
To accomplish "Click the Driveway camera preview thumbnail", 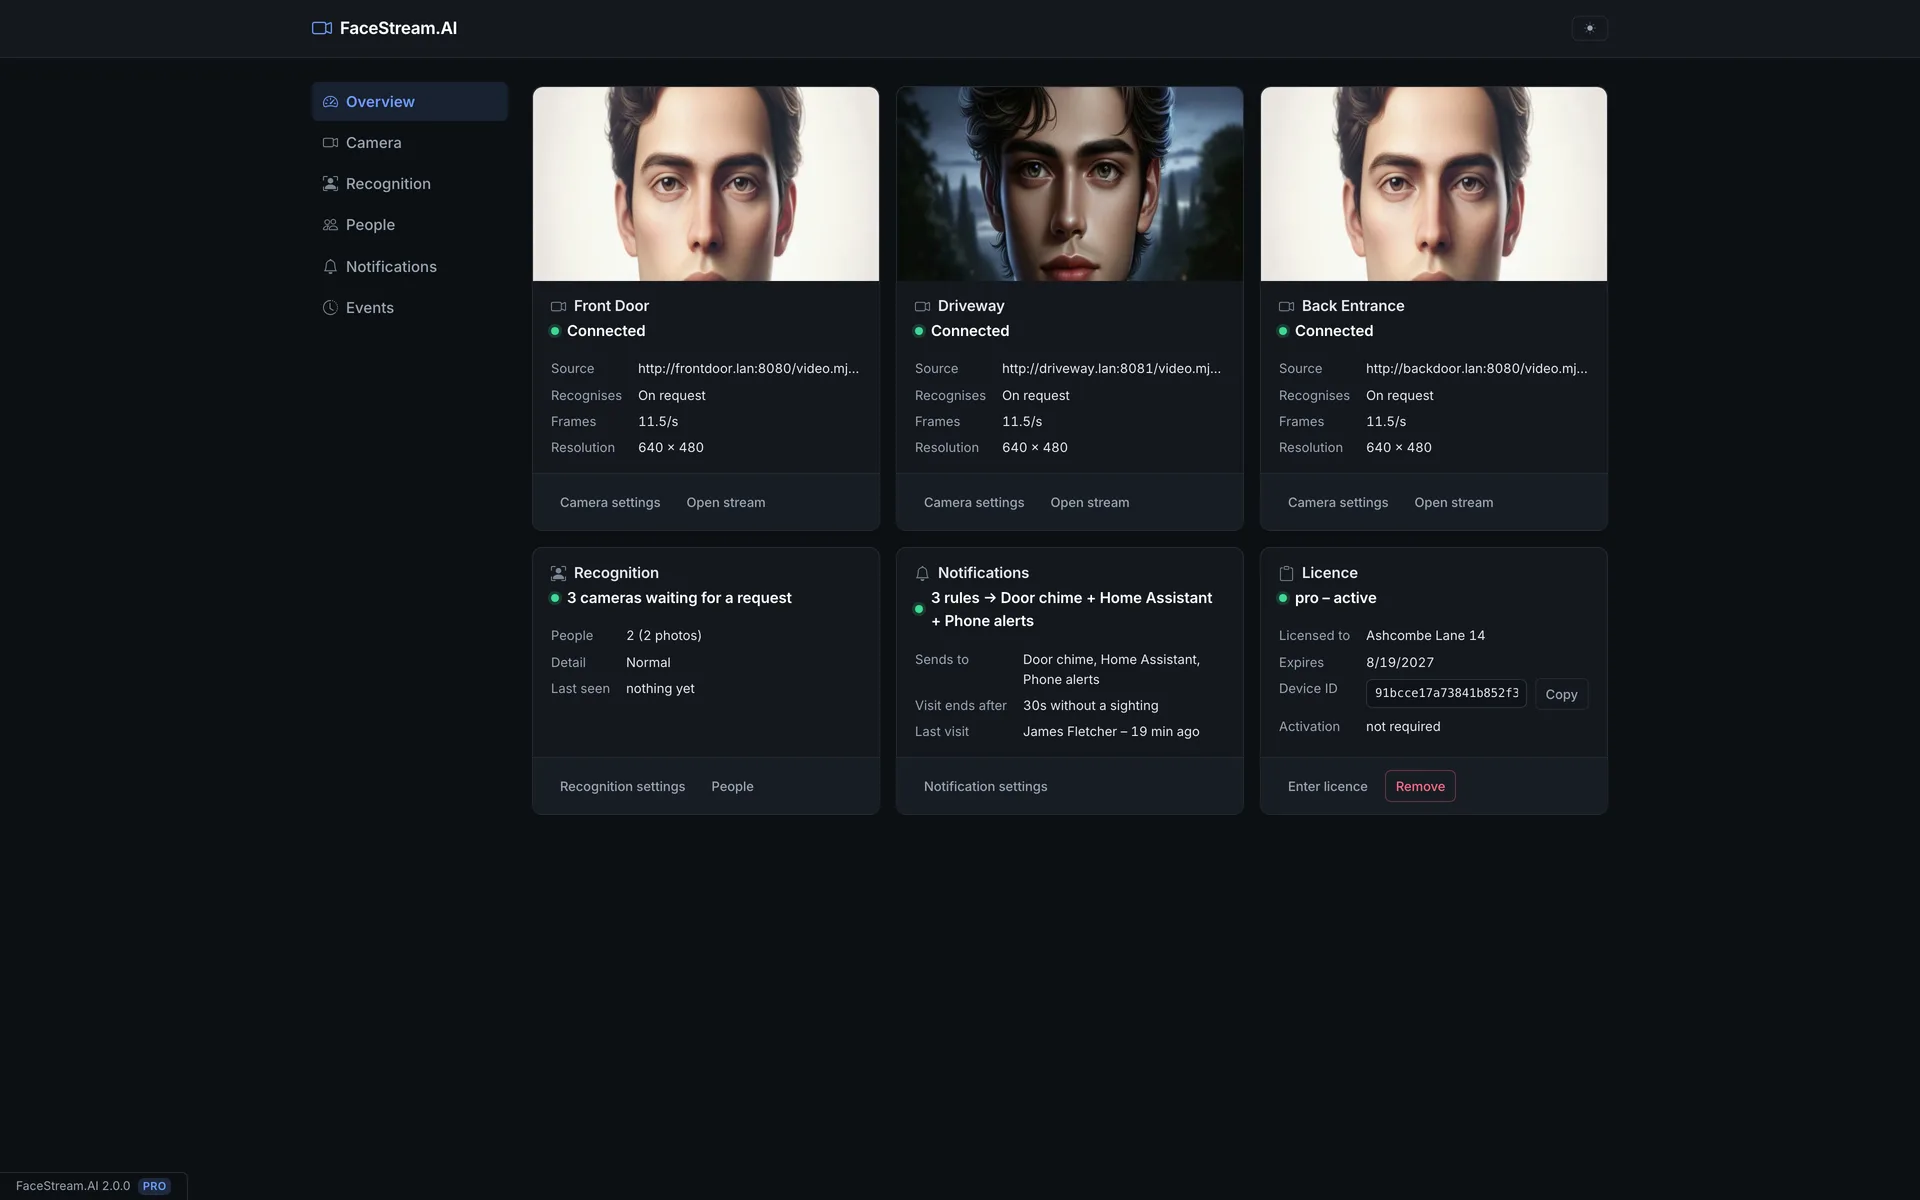I will click(1070, 184).
